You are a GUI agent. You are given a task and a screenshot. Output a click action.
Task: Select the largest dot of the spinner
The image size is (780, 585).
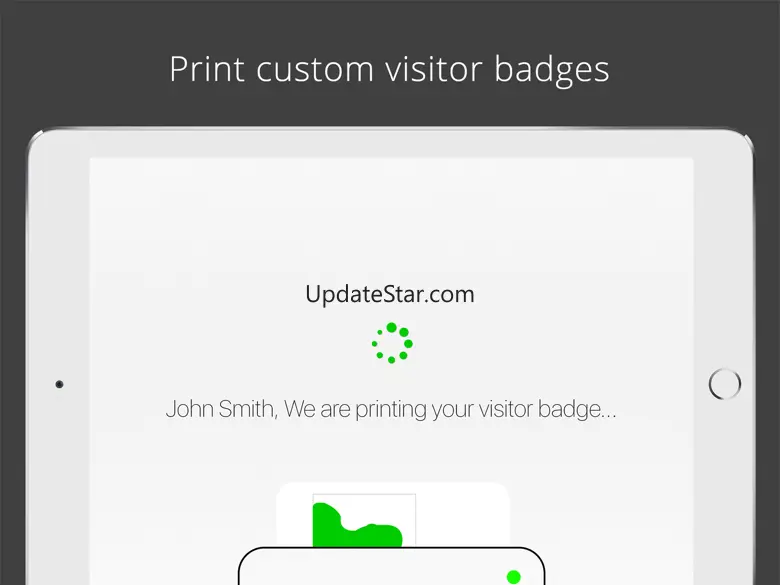pyautogui.click(x=391, y=327)
